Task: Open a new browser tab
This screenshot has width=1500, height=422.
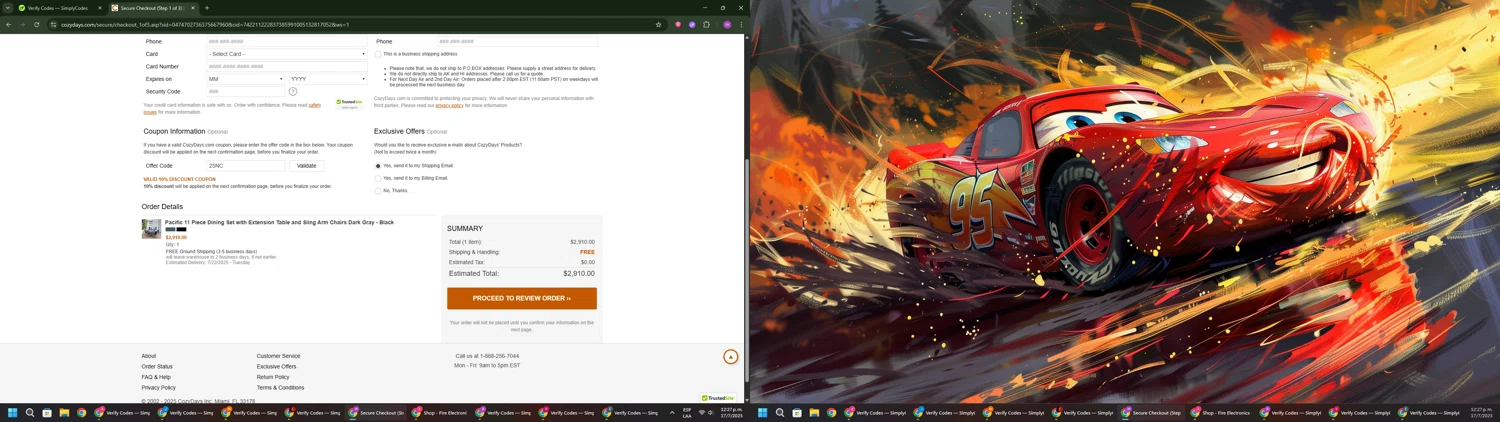Action: 207,8
